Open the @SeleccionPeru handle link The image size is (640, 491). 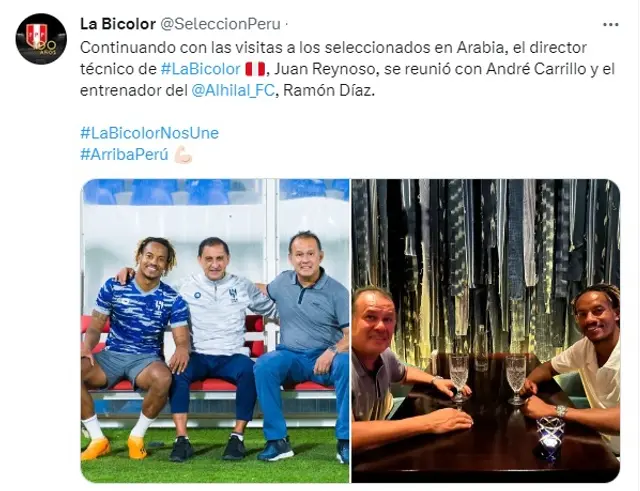pyautogui.click(x=220, y=24)
